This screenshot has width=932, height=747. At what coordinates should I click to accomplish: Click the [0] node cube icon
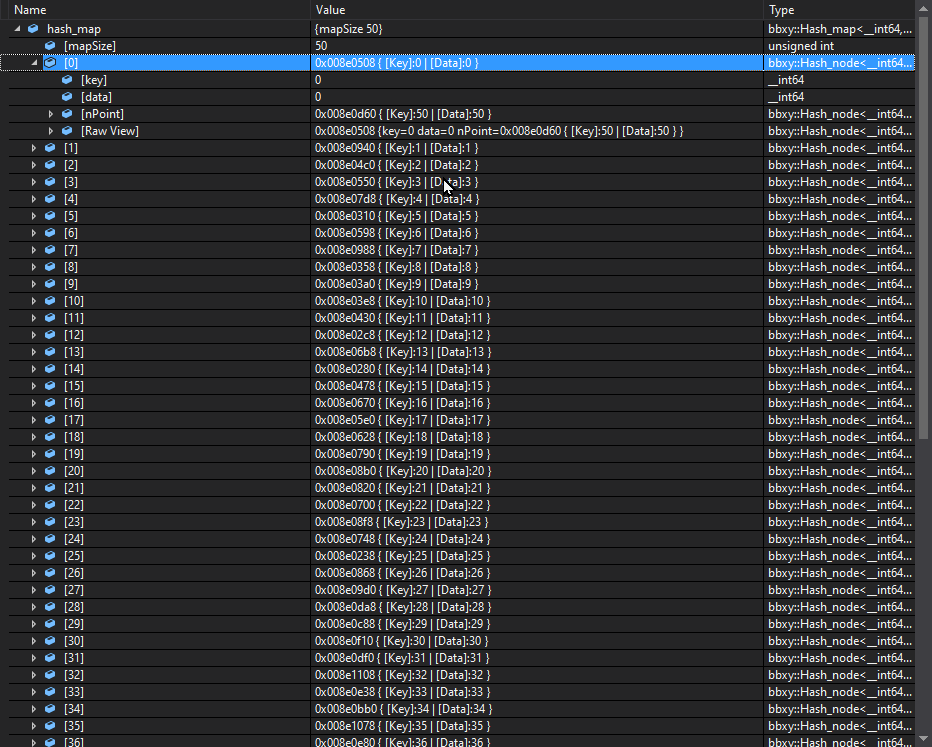pyautogui.click(x=51, y=62)
